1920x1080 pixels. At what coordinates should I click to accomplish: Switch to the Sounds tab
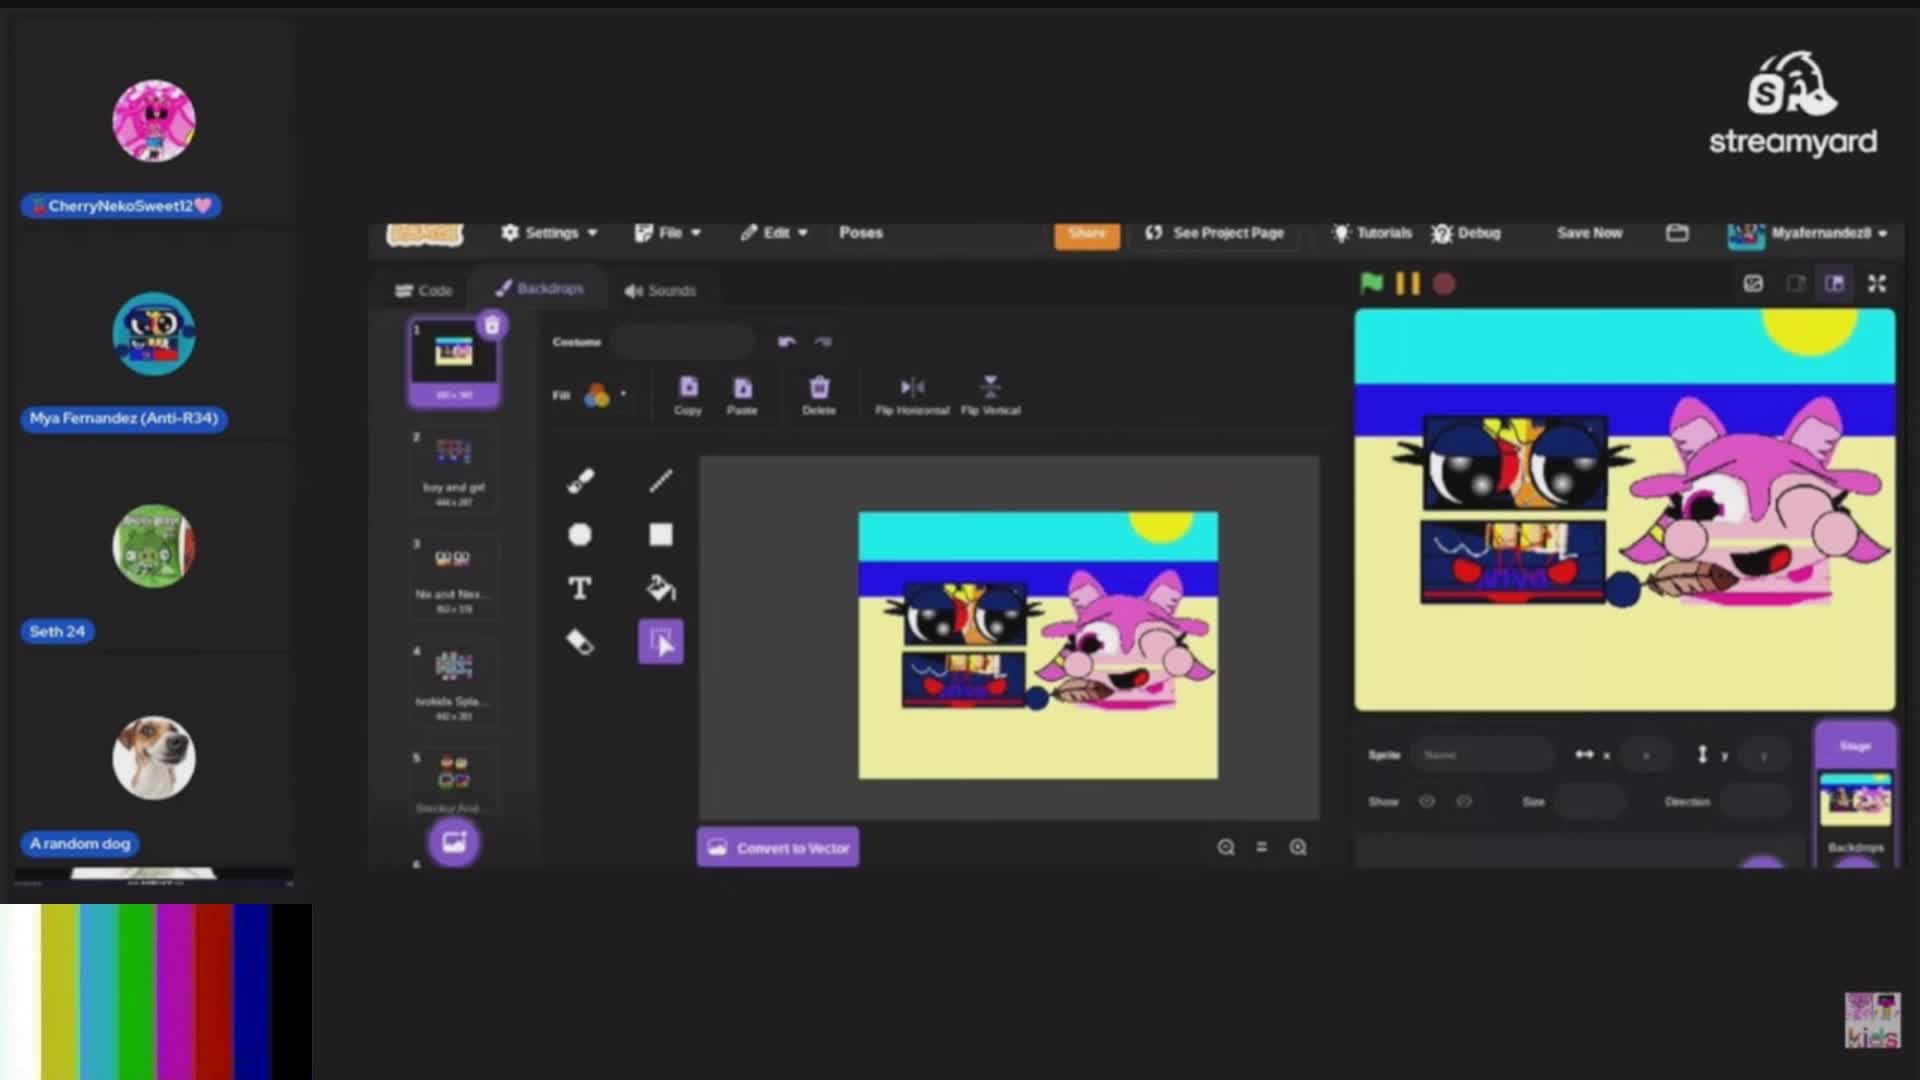(x=660, y=291)
